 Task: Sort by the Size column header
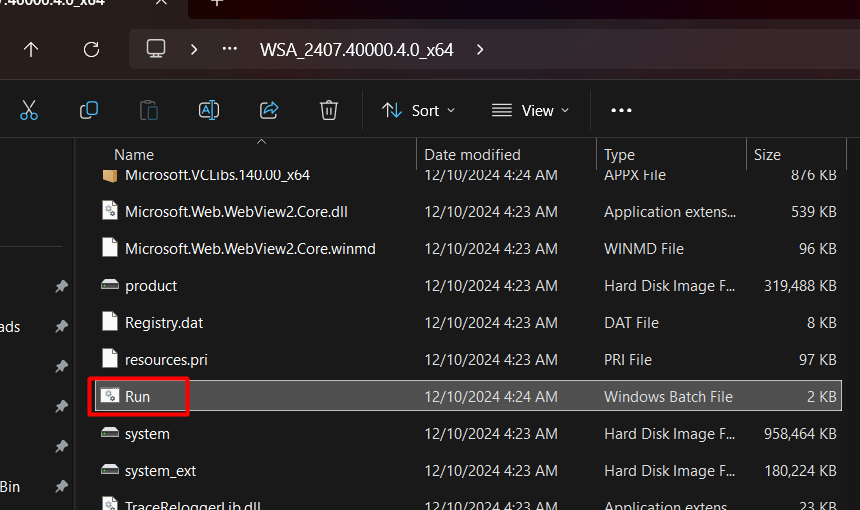click(x=767, y=155)
